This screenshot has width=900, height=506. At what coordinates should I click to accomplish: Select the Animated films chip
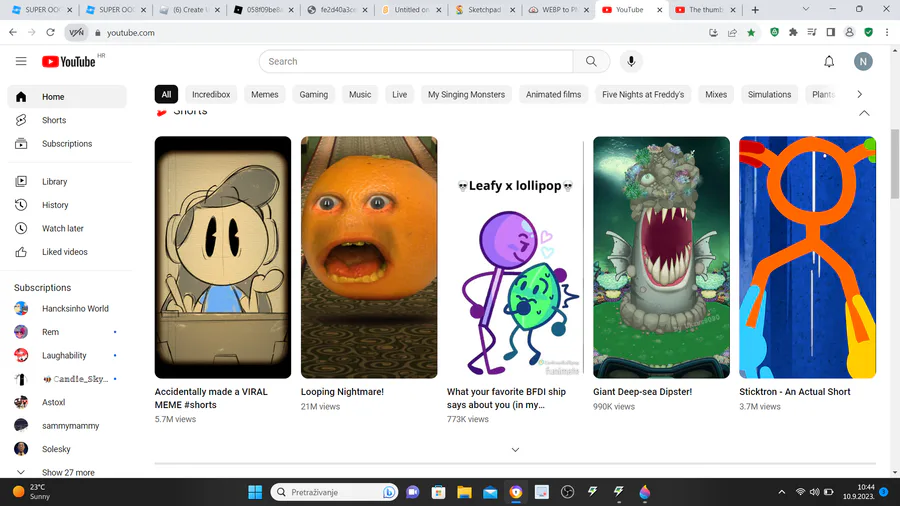coord(553,95)
